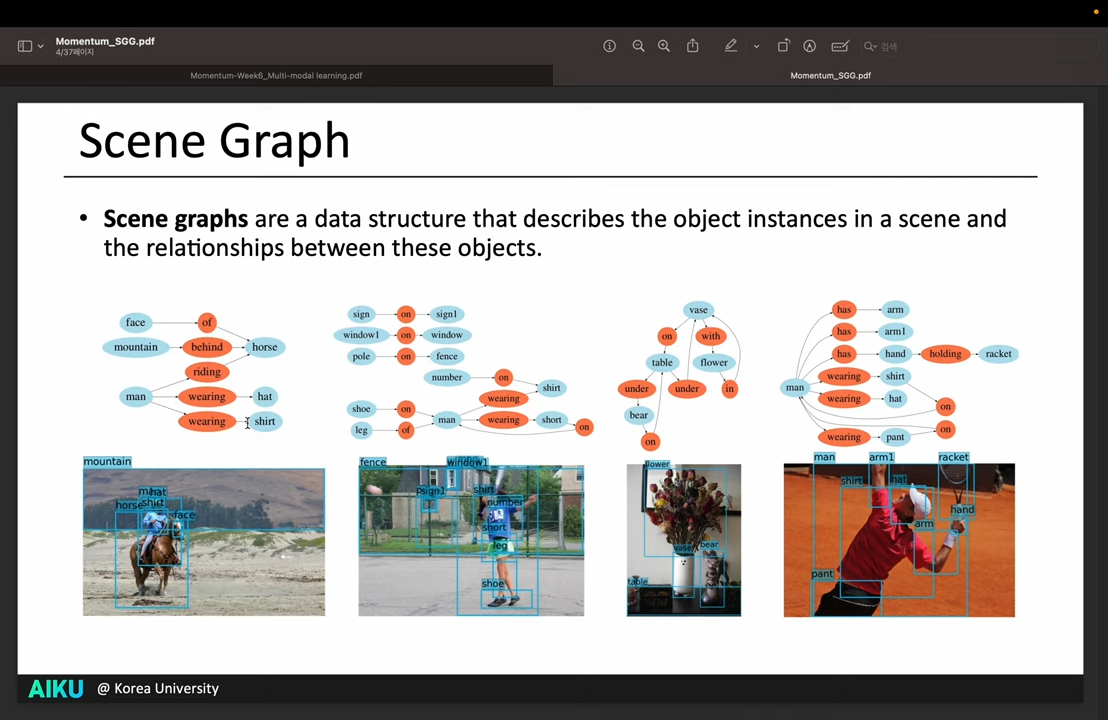Select the Markup pencil tool
This screenshot has width=1108, height=720.
(x=731, y=46)
